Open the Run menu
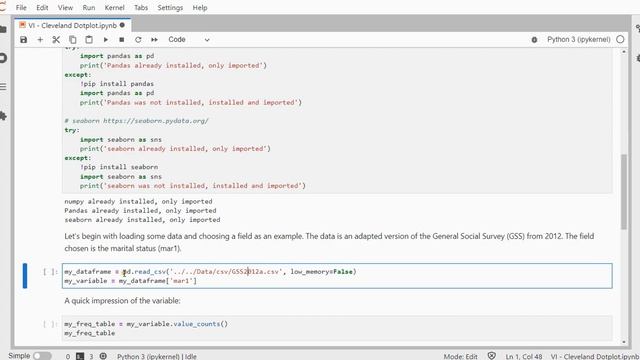This screenshot has width=640, height=360. pos(89,8)
